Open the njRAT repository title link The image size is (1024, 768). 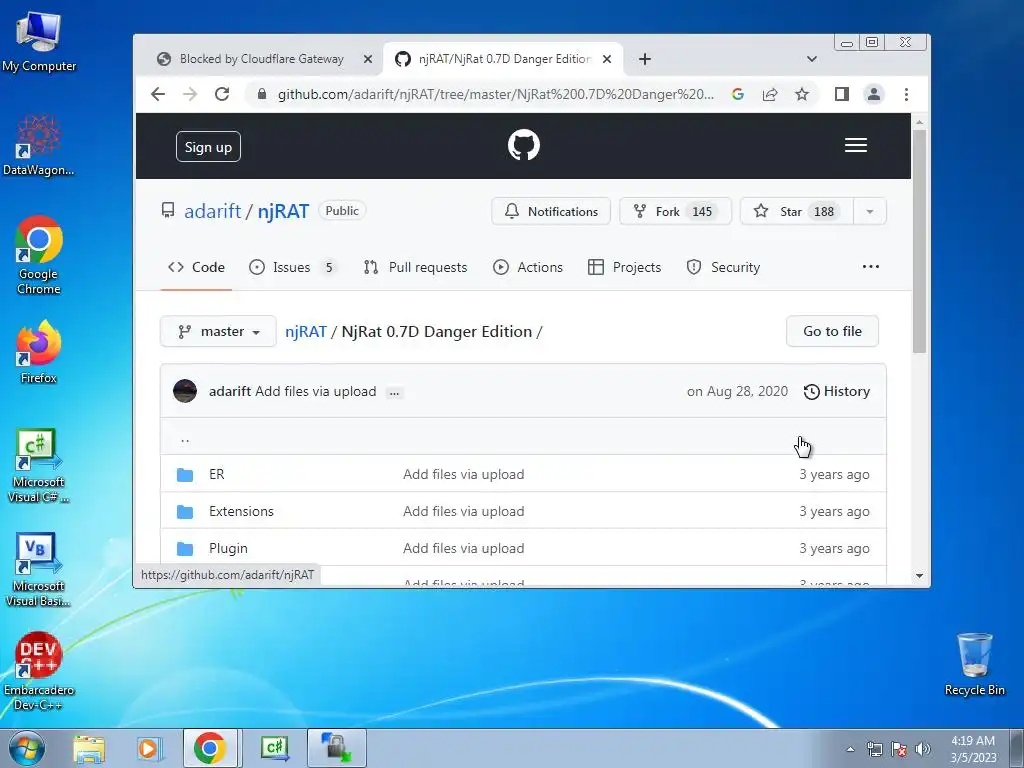(x=283, y=212)
